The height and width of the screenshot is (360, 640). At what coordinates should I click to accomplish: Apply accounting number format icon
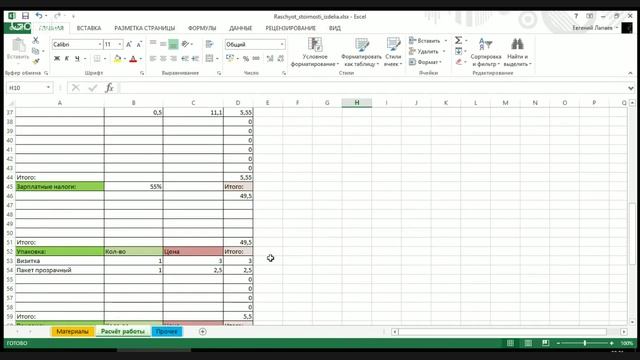230,59
